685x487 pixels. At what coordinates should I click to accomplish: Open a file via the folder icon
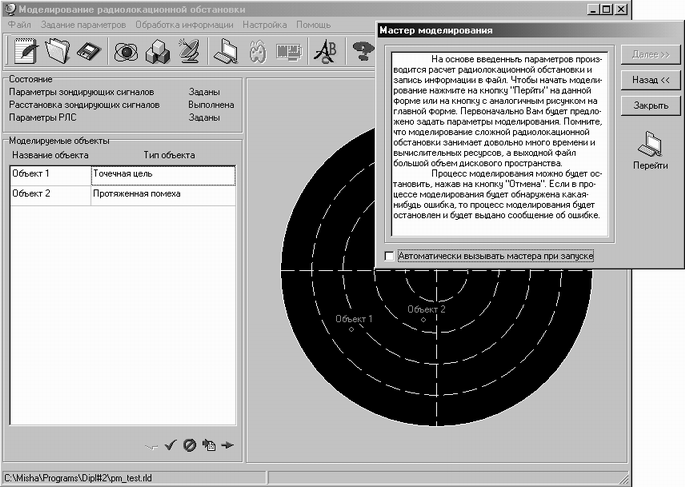click(56, 51)
